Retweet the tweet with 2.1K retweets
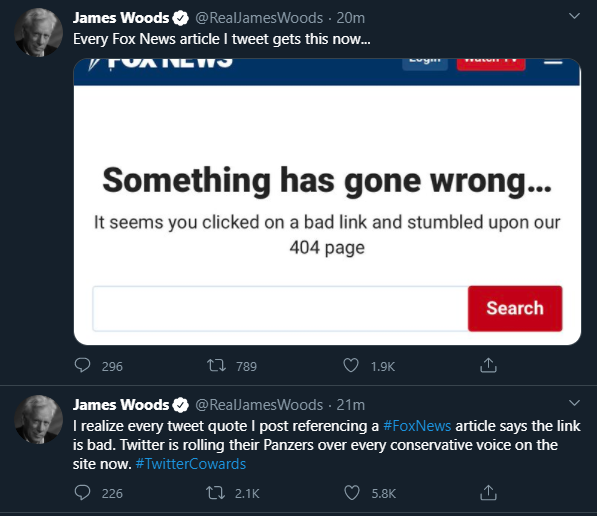 [215, 493]
